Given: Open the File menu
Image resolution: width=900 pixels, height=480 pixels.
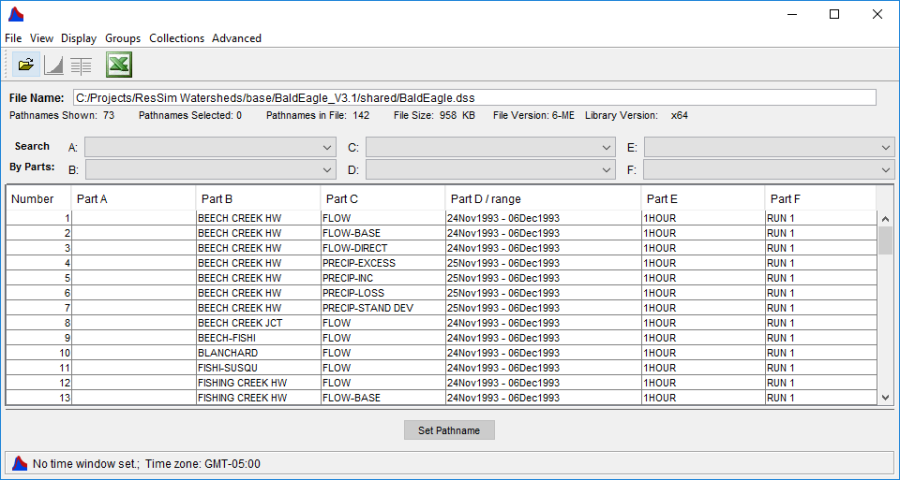Looking at the screenshot, I should click(x=13, y=38).
